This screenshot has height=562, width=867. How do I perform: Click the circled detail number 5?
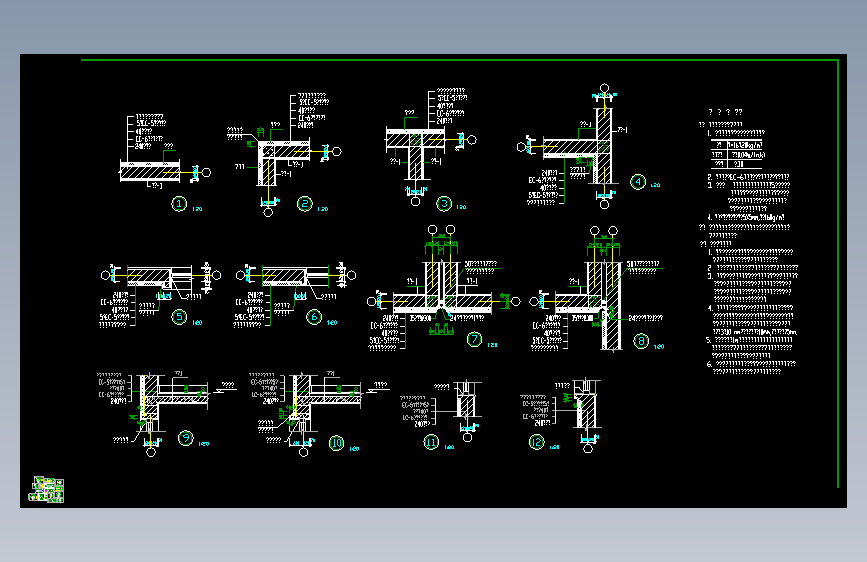pyautogui.click(x=179, y=317)
